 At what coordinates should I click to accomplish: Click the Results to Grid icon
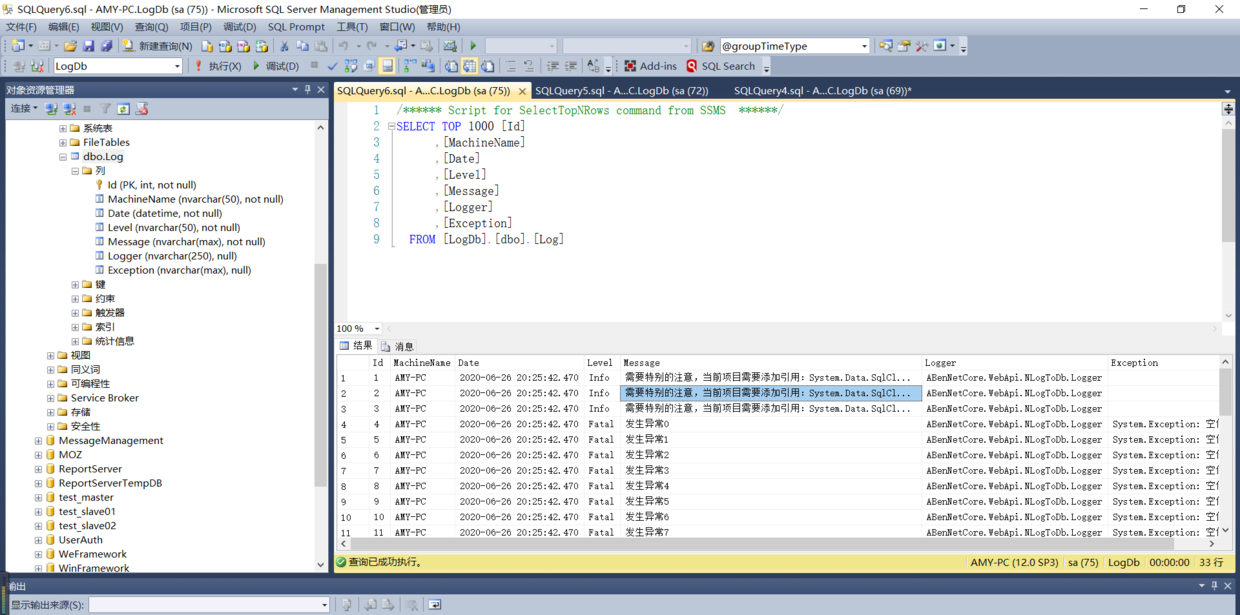tap(469, 66)
